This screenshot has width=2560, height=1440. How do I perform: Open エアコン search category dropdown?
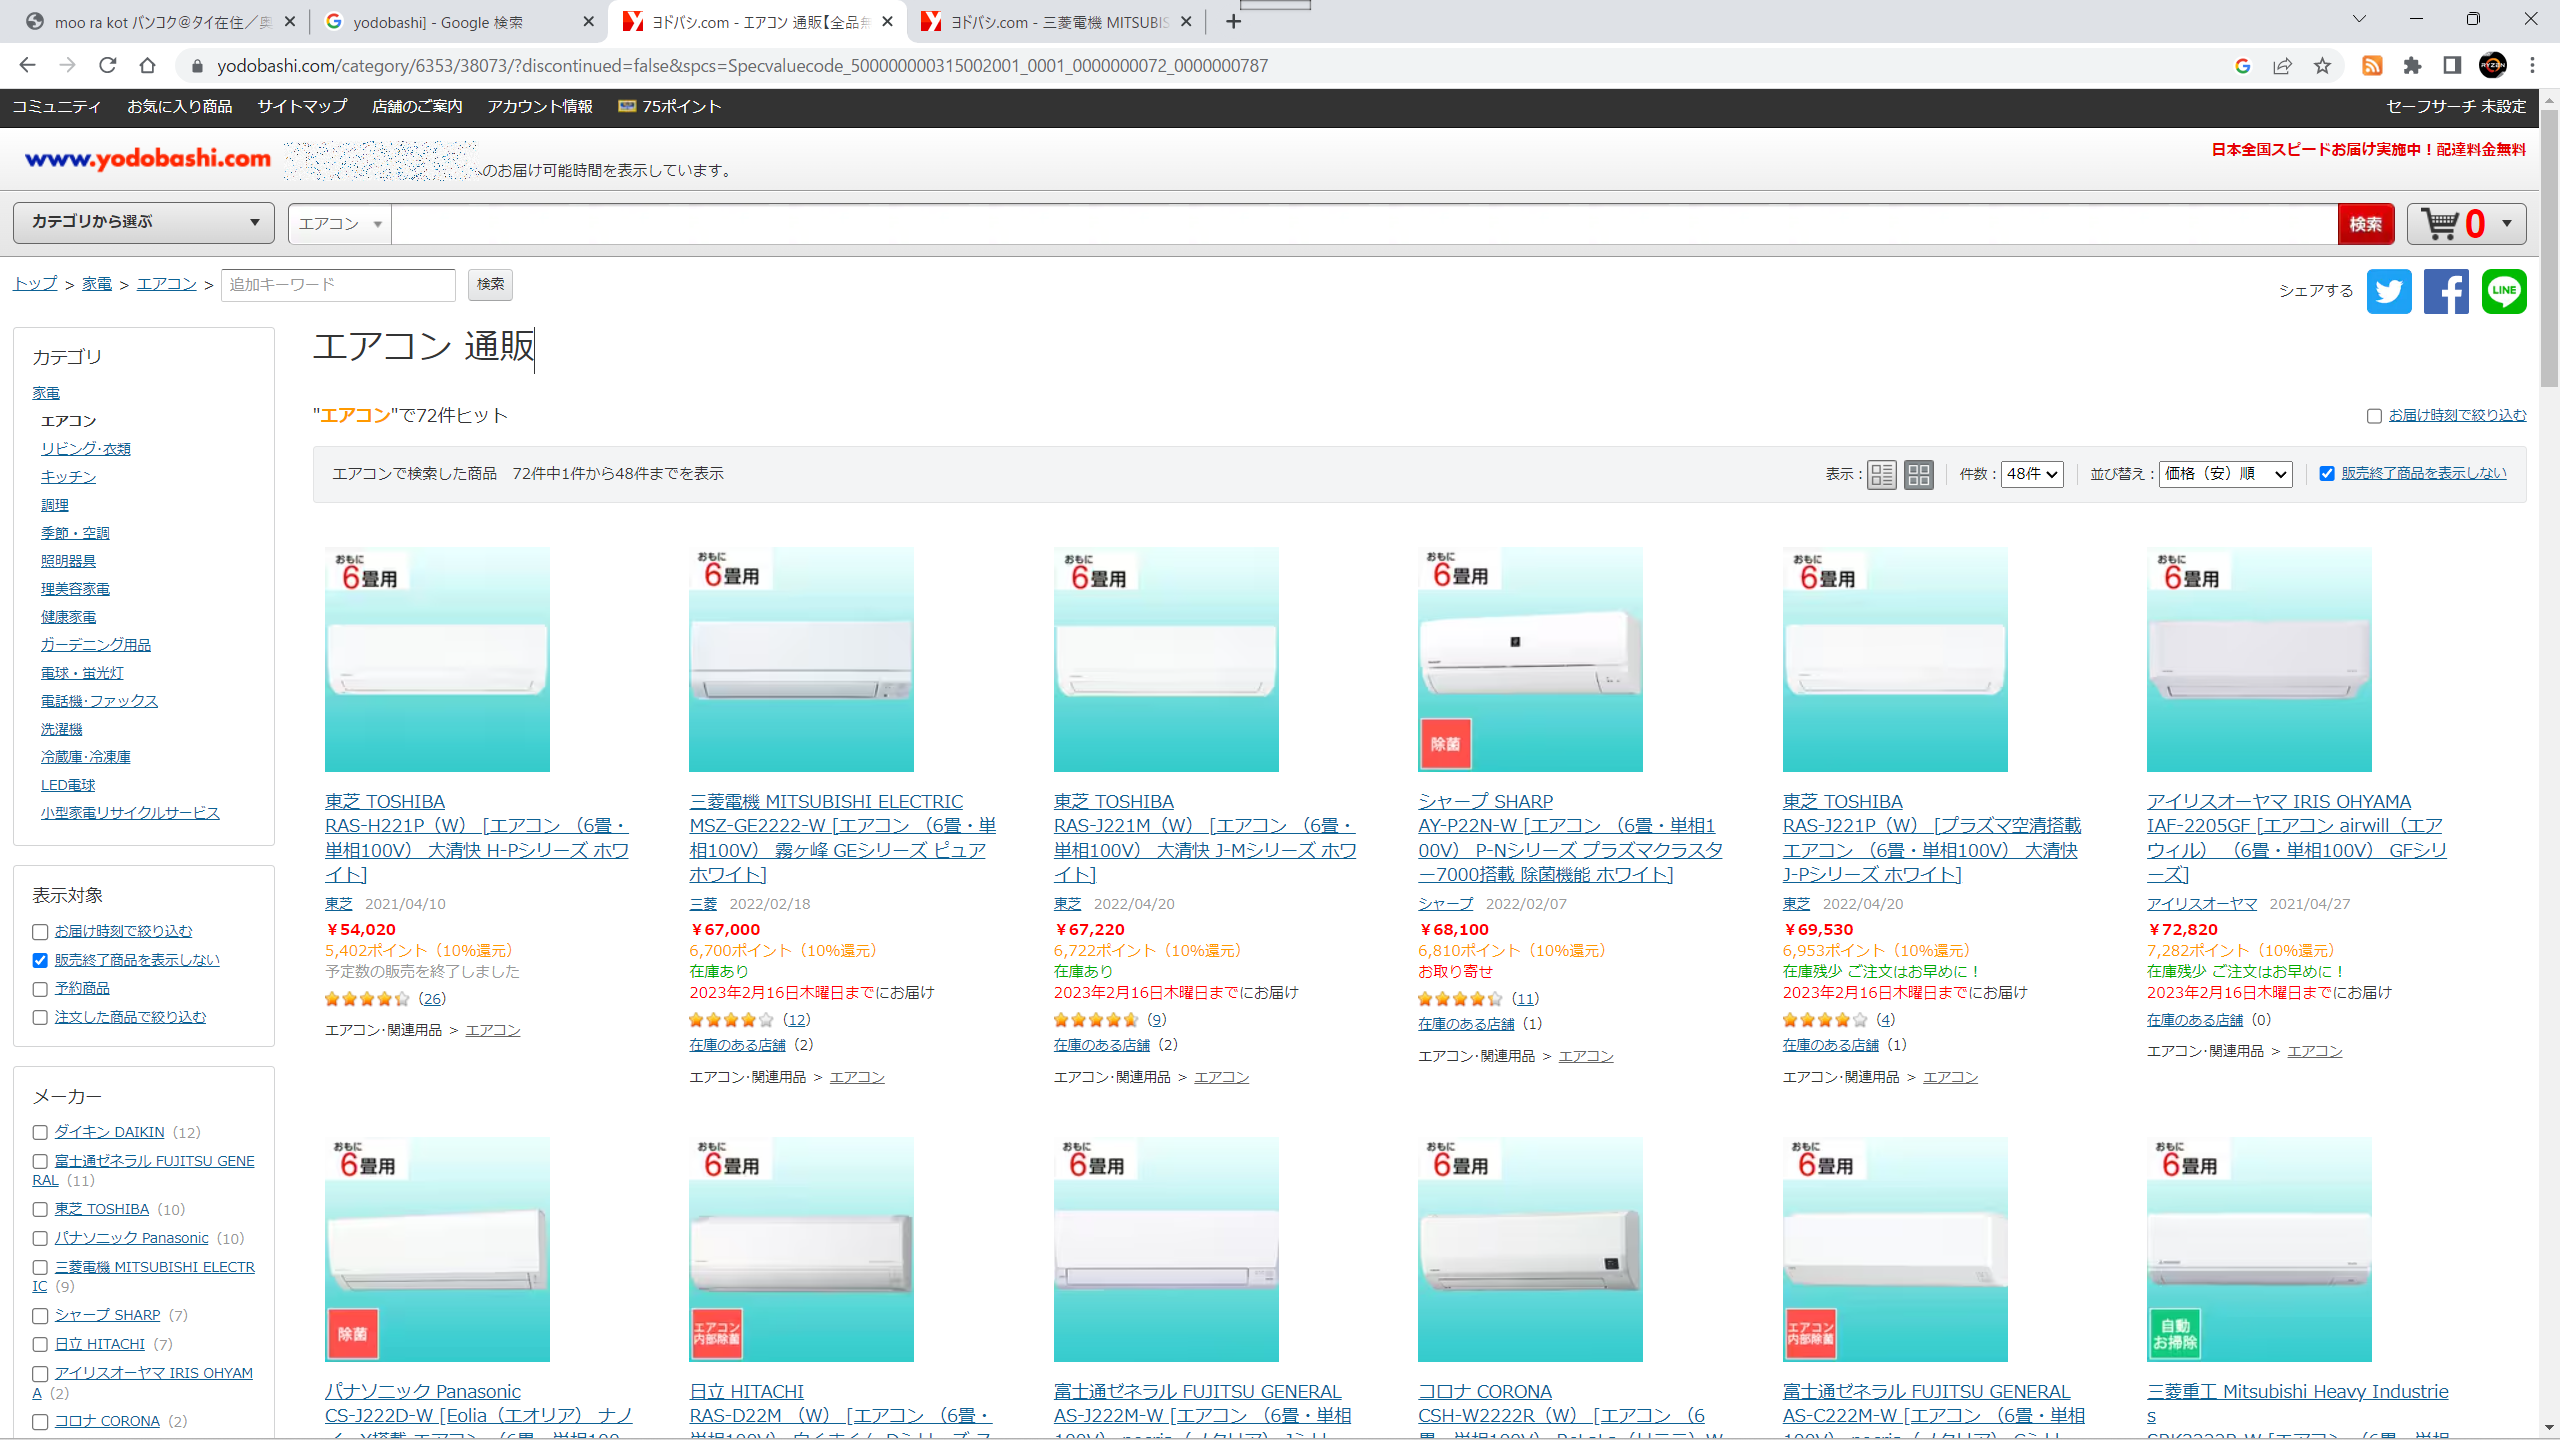click(340, 224)
